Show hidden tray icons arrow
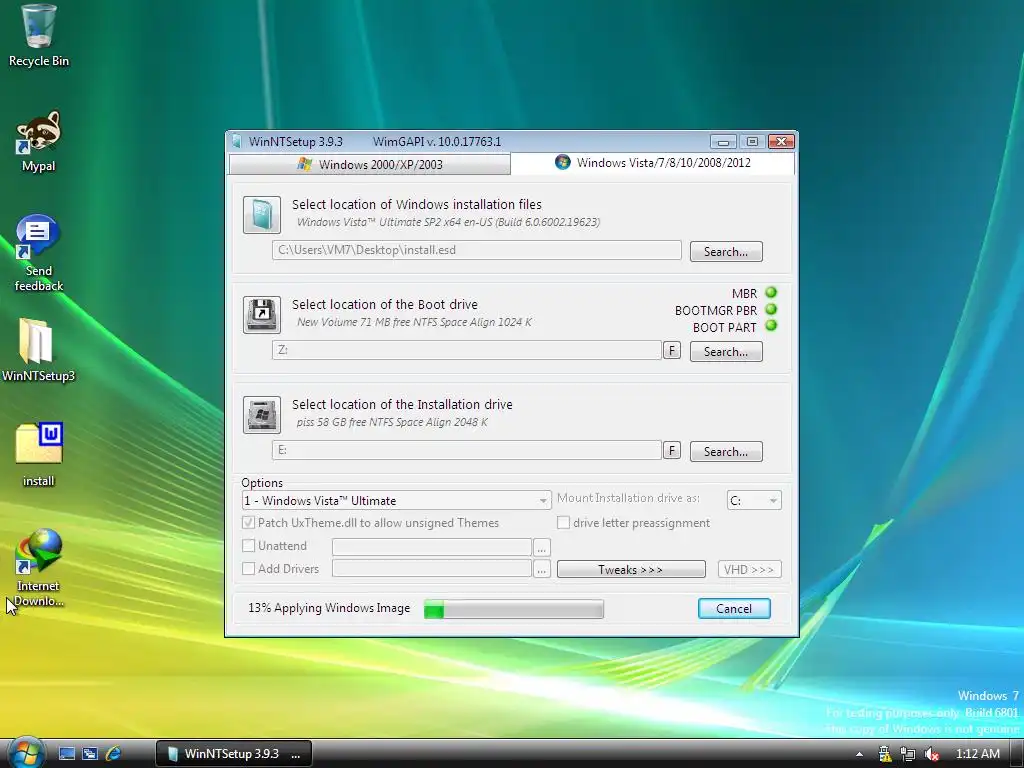The image size is (1024, 768). click(x=859, y=754)
